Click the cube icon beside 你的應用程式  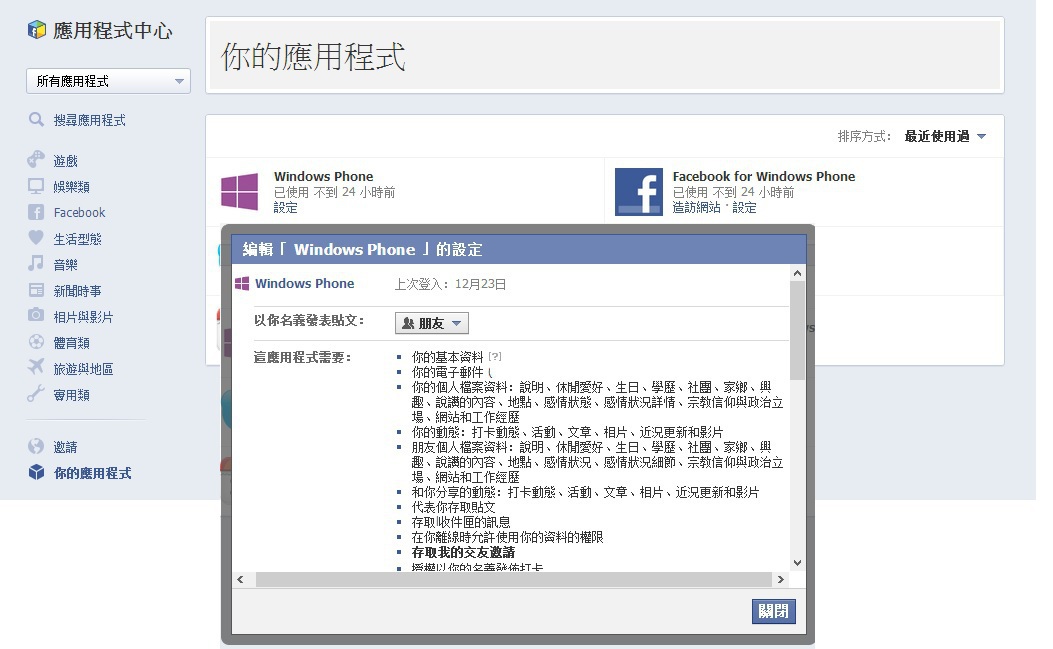[x=36, y=472]
